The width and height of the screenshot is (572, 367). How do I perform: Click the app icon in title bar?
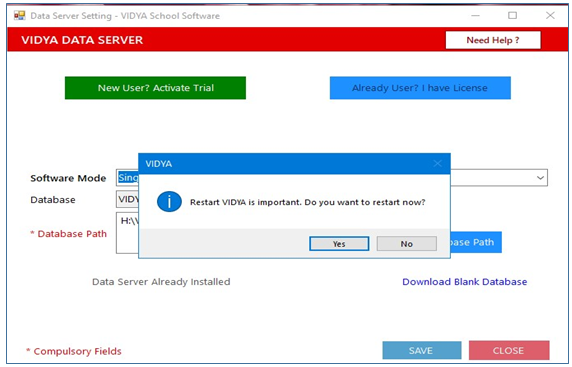click(20, 16)
